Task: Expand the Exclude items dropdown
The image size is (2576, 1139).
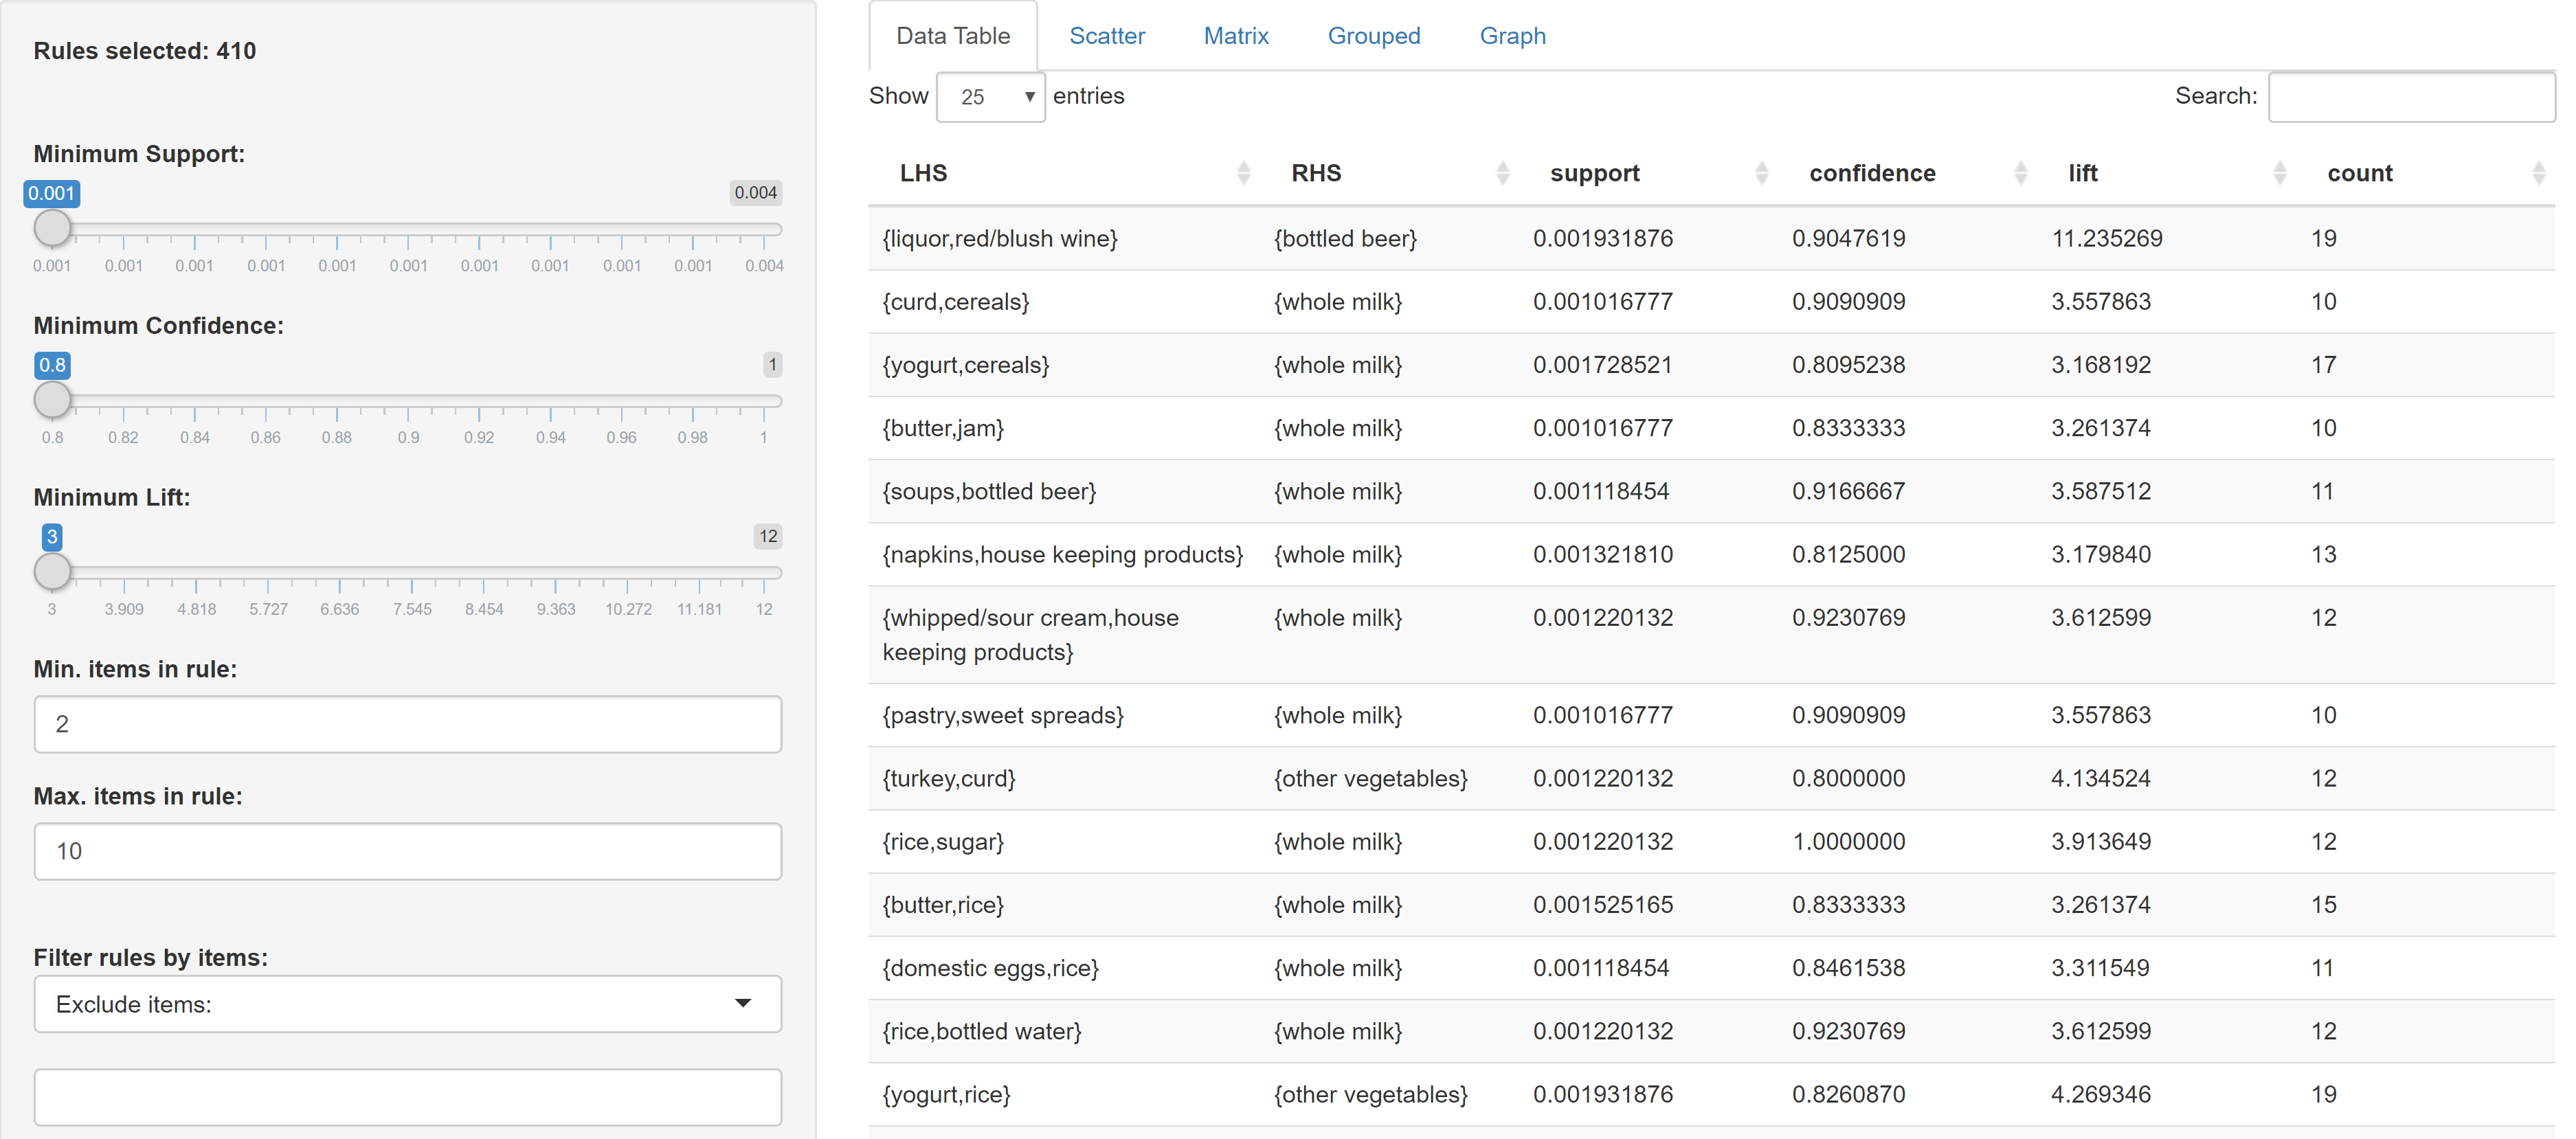Action: (x=408, y=1004)
